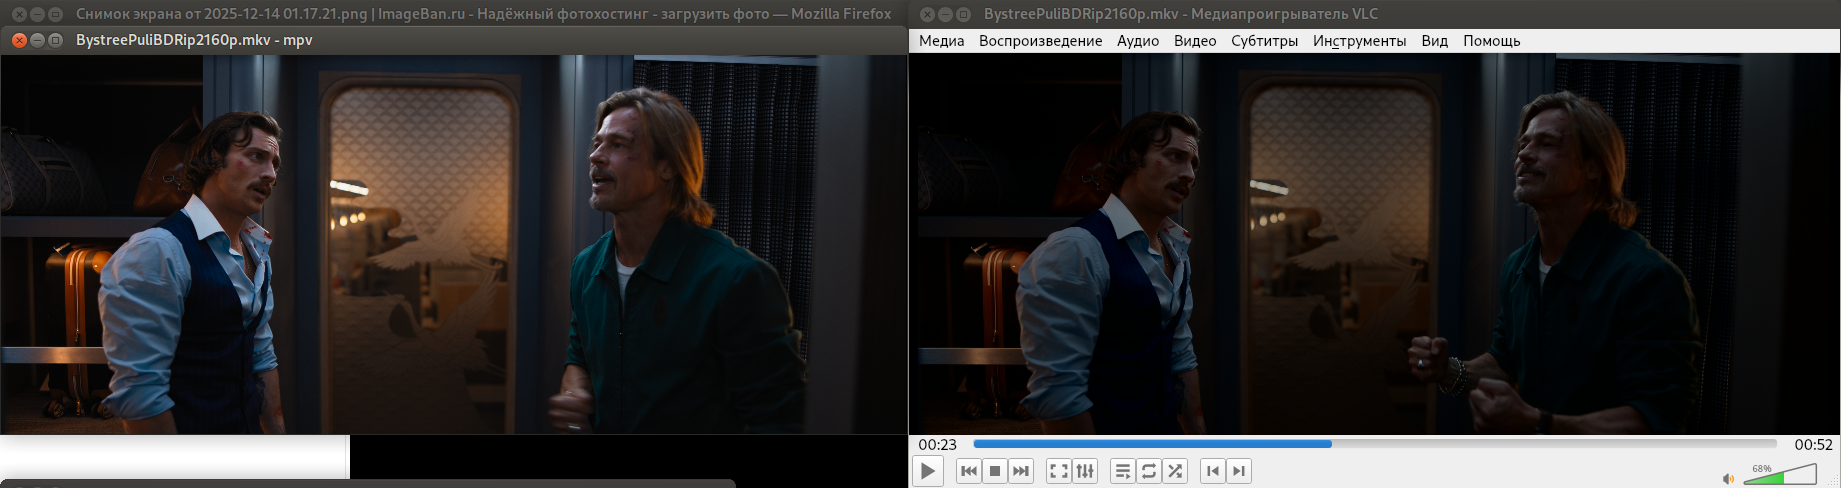Open the Инструменты menu
This screenshot has height=488, width=1841.
(x=1359, y=41)
